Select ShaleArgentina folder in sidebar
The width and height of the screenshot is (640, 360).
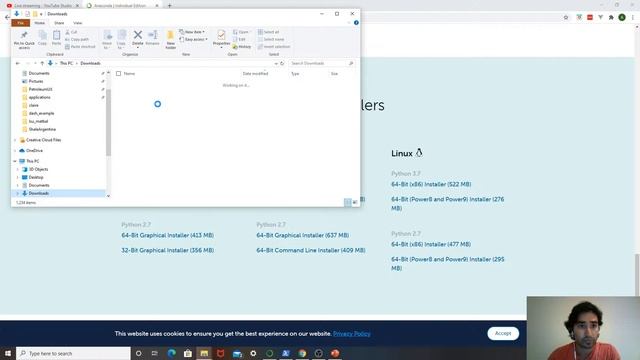(42, 129)
